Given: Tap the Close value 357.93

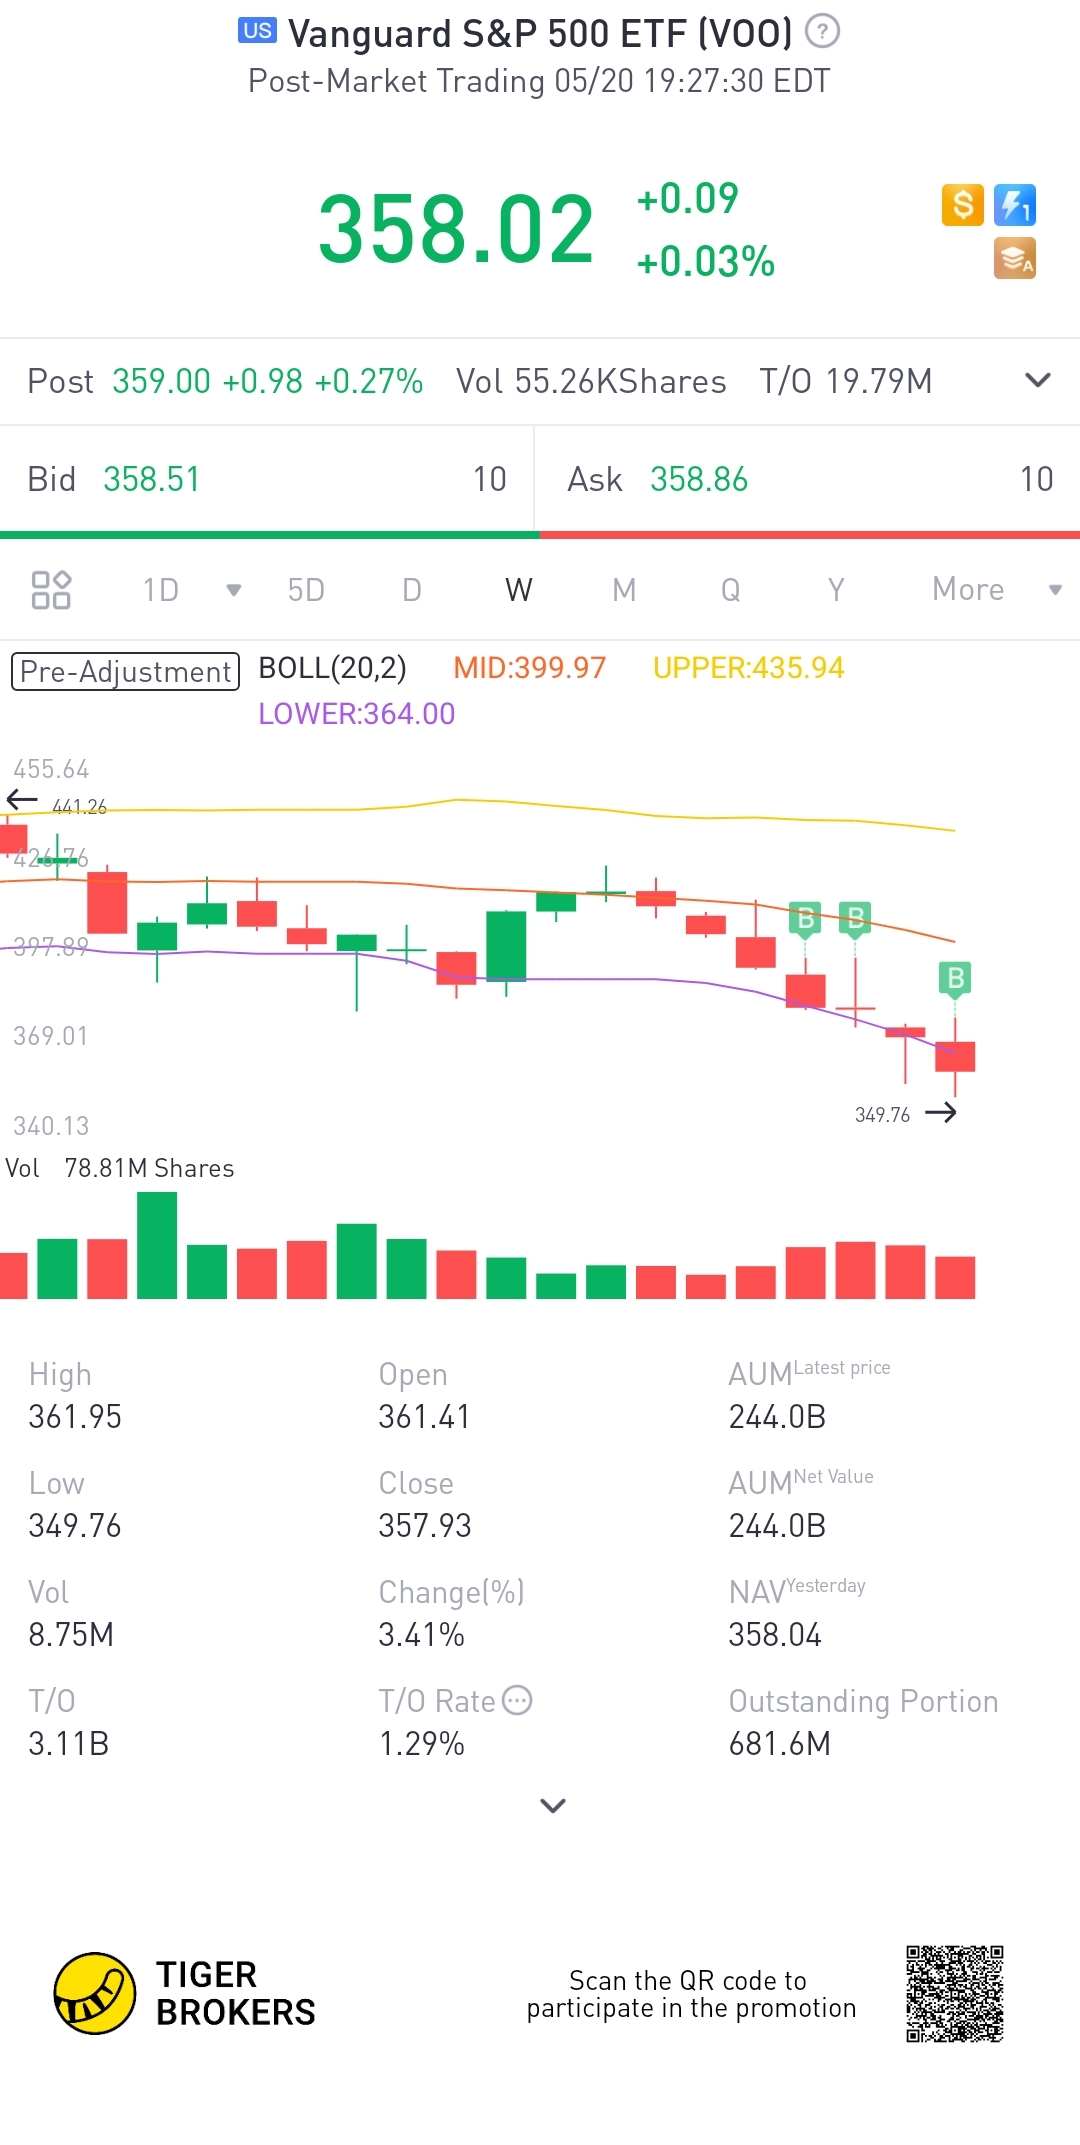Looking at the screenshot, I should 425,1526.
